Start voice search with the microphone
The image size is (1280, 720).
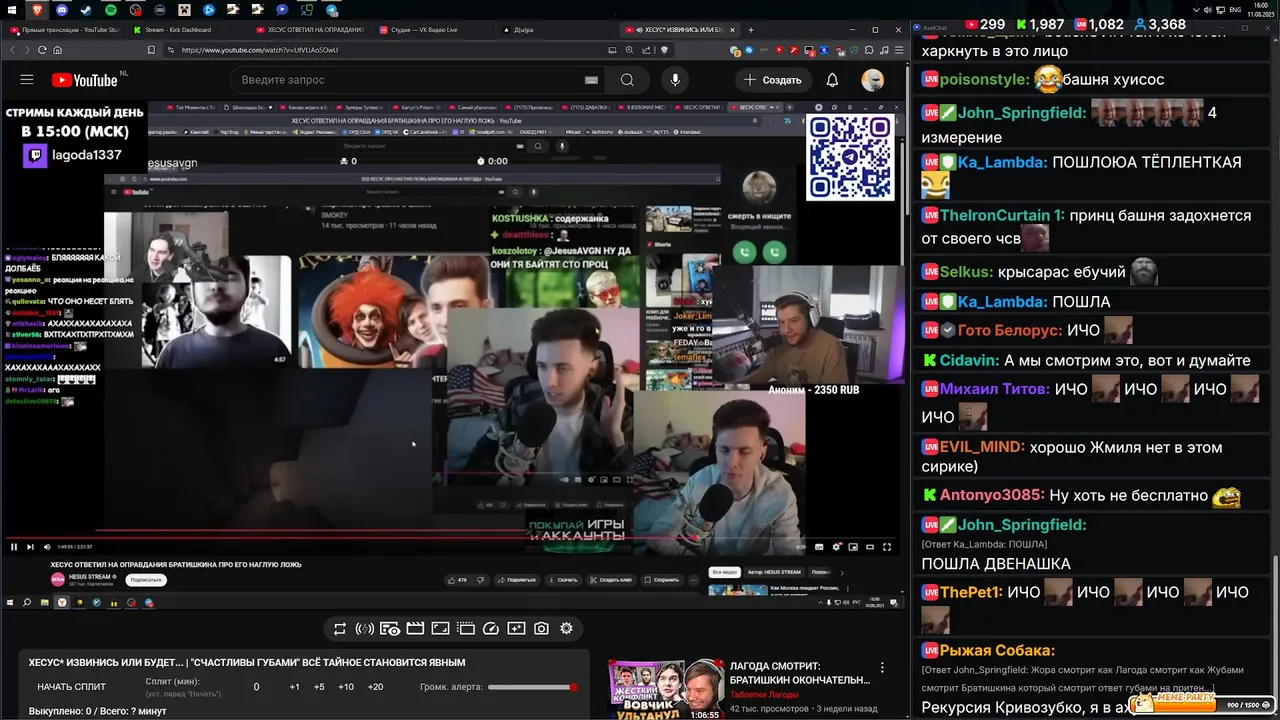(675, 80)
